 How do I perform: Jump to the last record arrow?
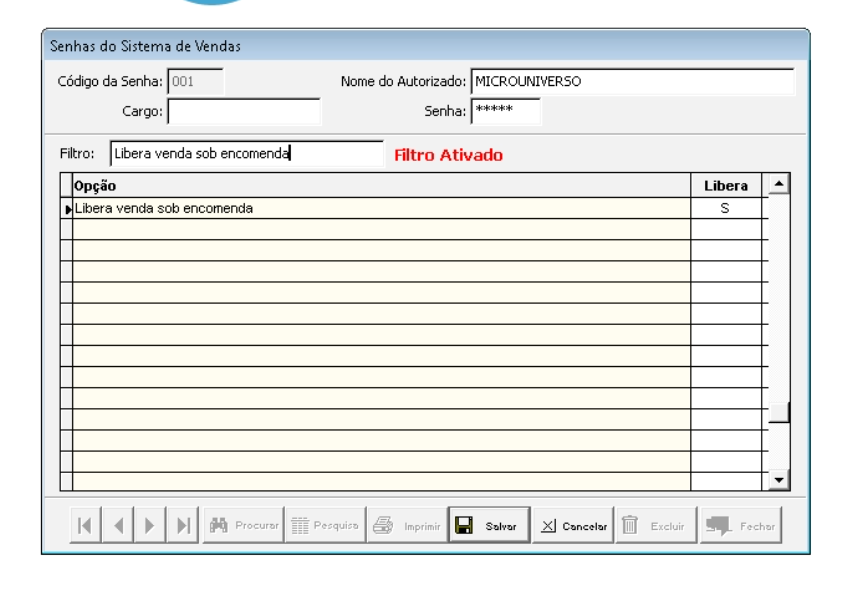[x=183, y=525]
